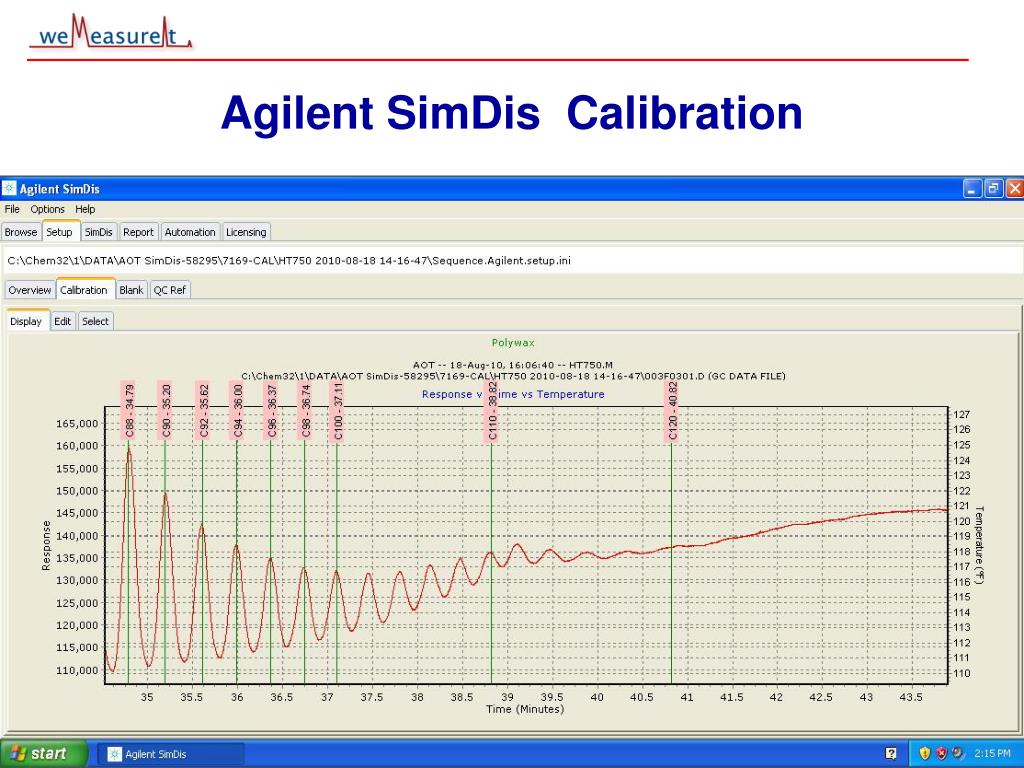The width and height of the screenshot is (1024, 768).
Task: Click the GC DATA FILE path text
Action: click(513, 376)
